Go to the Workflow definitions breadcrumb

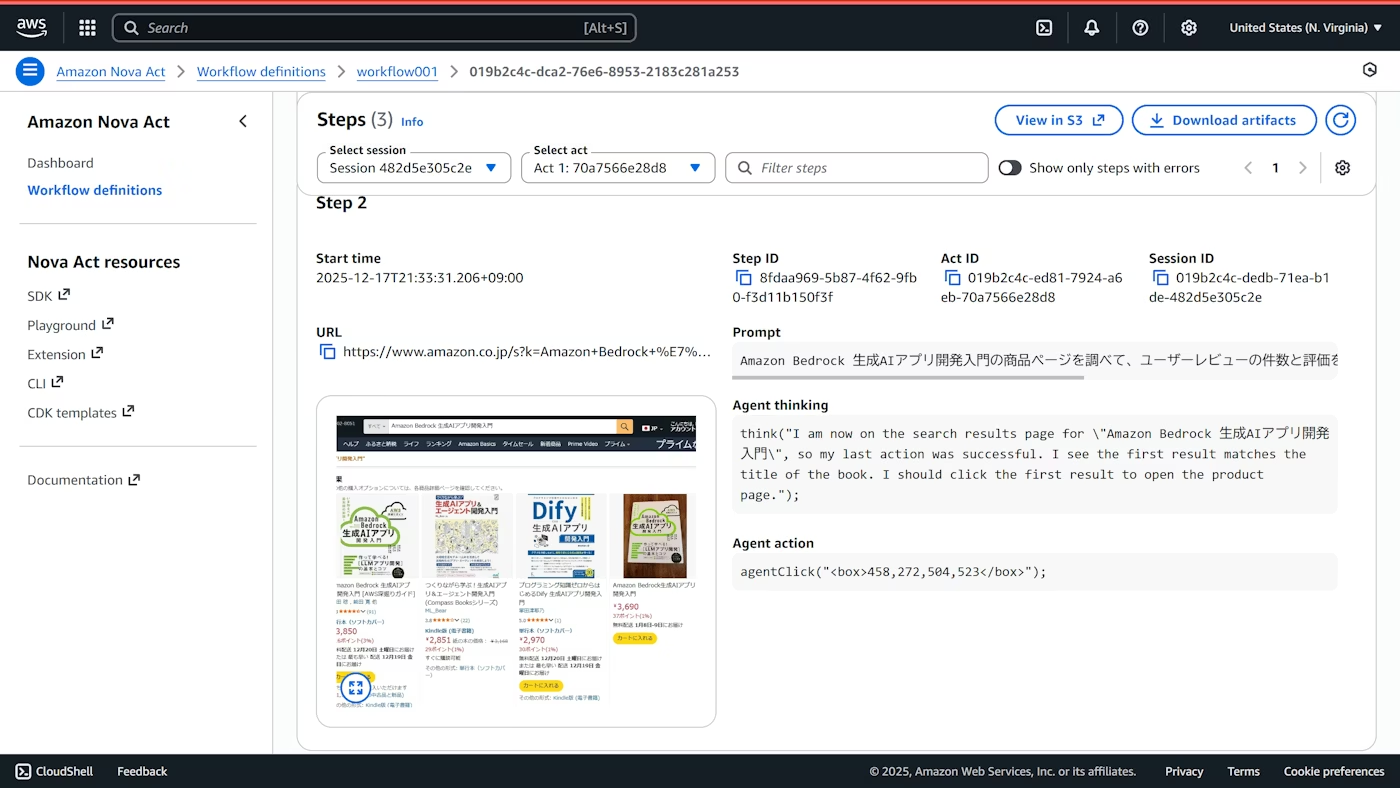point(261,72)
